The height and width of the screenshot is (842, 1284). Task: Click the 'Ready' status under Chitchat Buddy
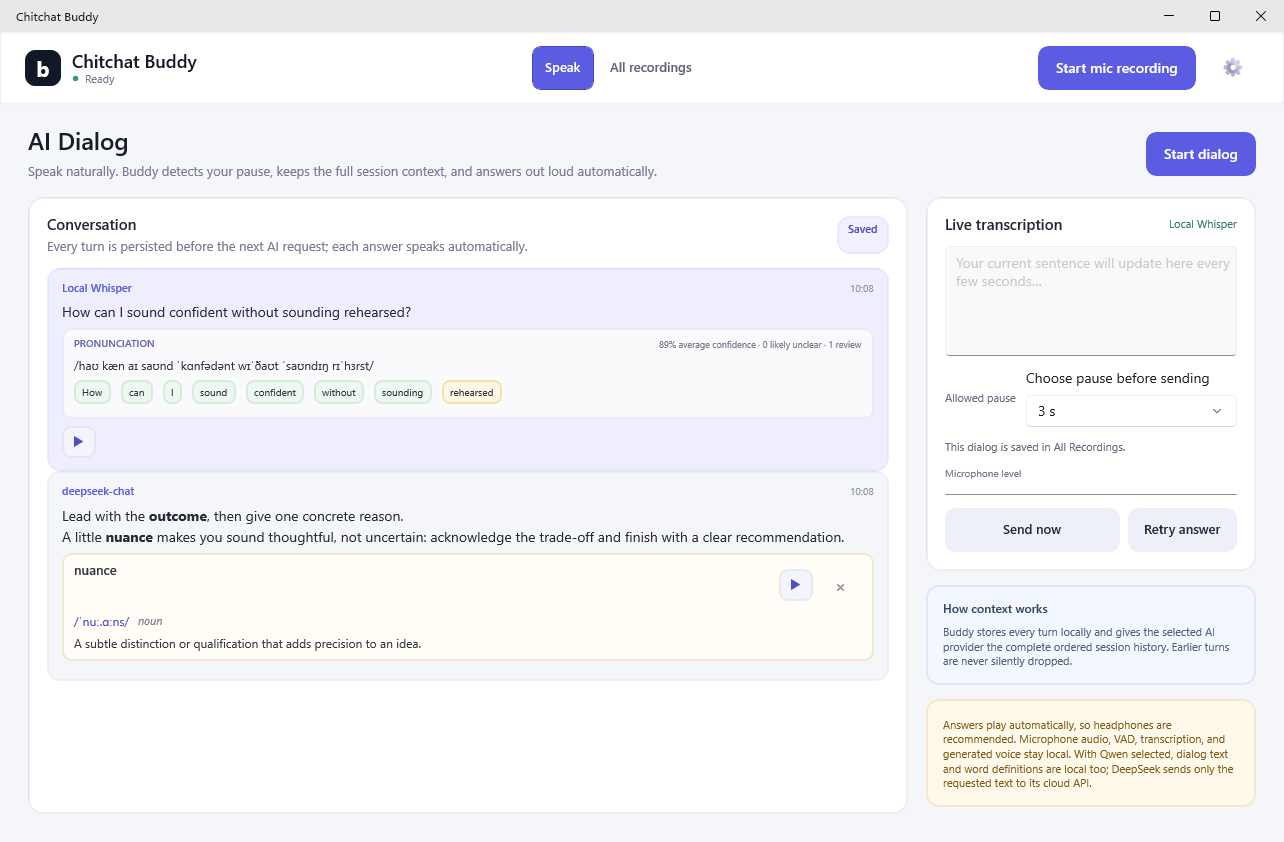pos(100,80)
